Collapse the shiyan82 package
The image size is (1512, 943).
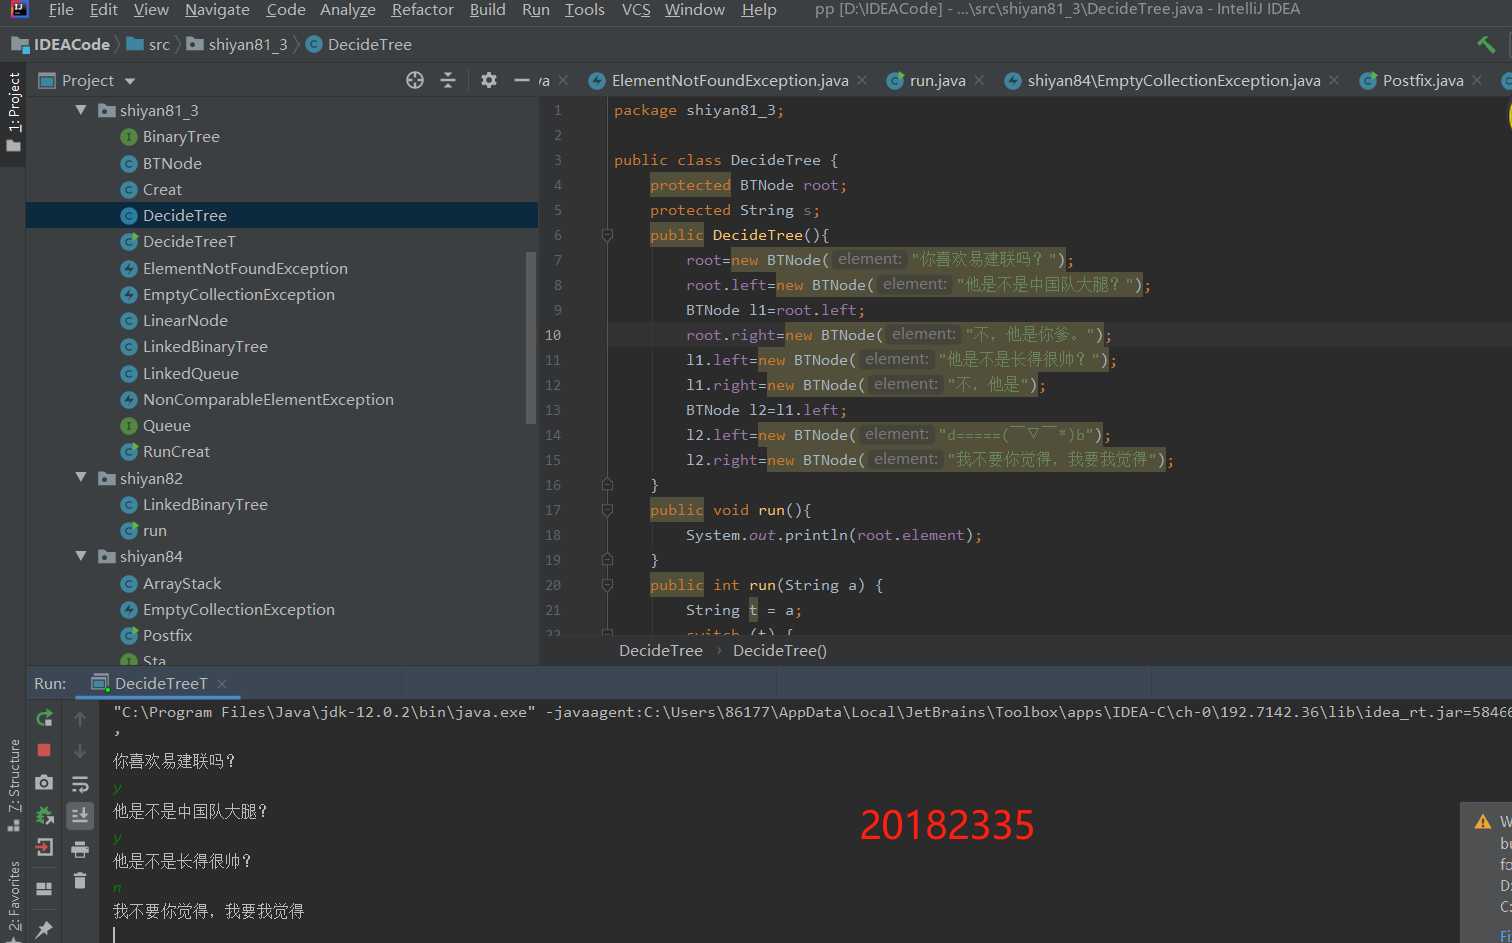point(81,478)
